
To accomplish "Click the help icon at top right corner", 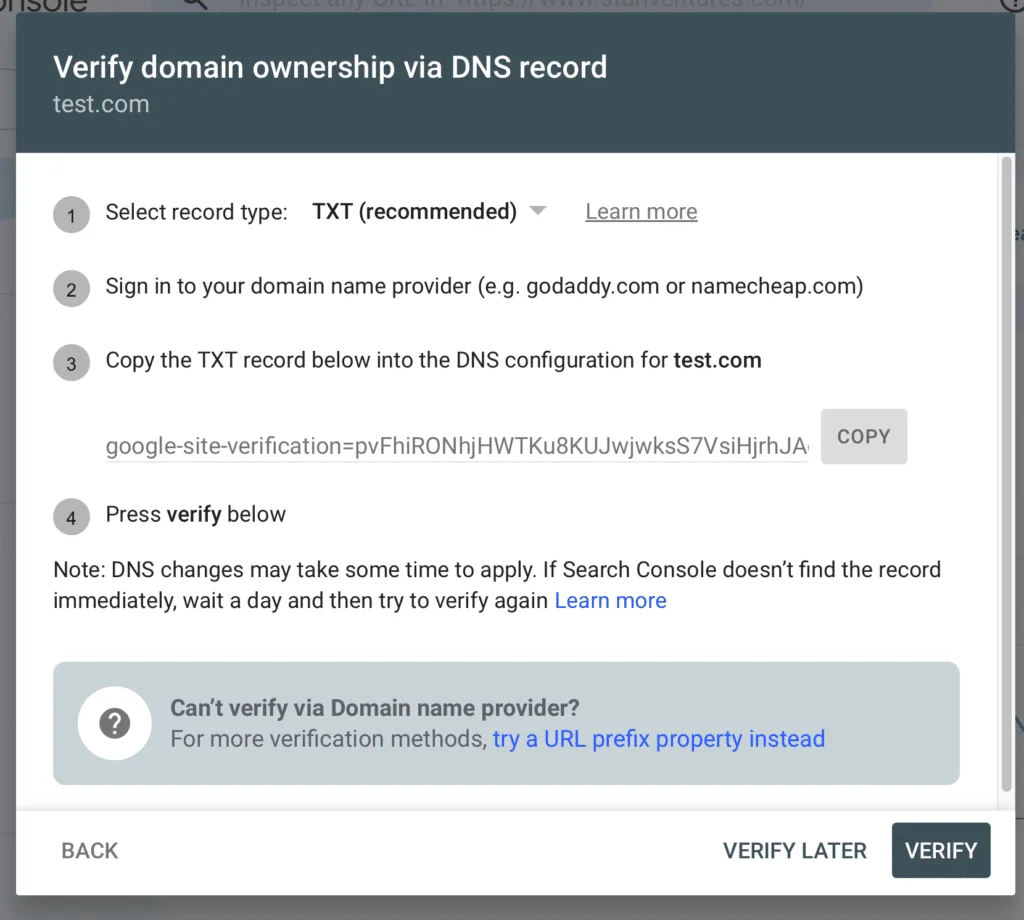I will coord(1015,5).
